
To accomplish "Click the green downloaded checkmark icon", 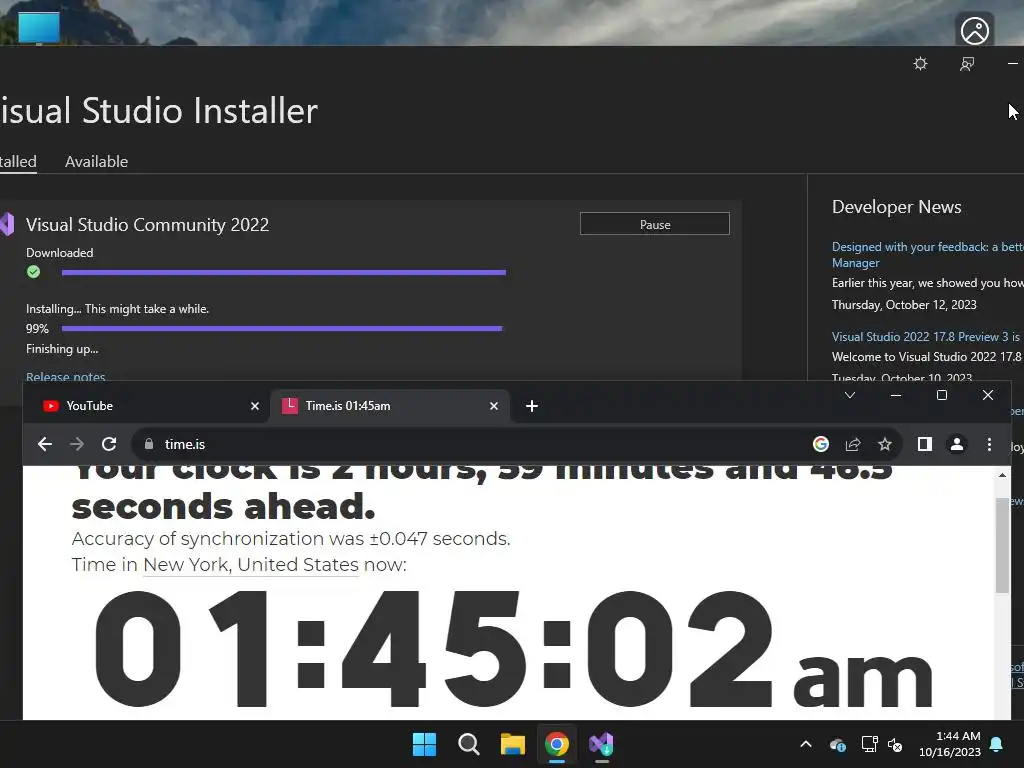I will click(x=33, y=272).
